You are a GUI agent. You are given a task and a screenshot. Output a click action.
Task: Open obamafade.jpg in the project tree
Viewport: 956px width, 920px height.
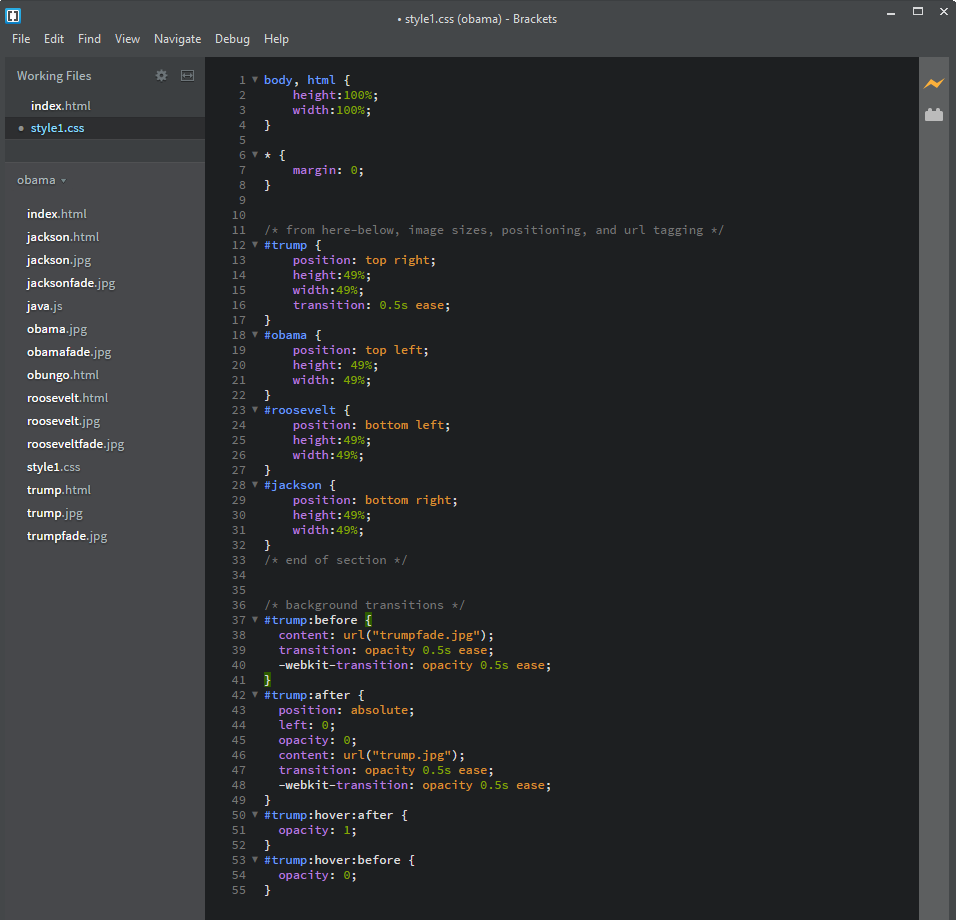[69, 352]
